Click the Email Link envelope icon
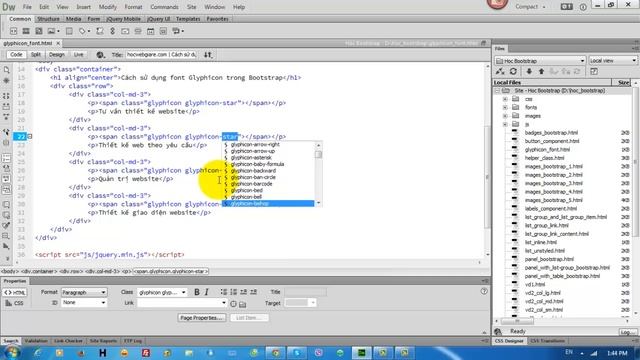This screenshot has width=640, height=360. coord(125,31)
